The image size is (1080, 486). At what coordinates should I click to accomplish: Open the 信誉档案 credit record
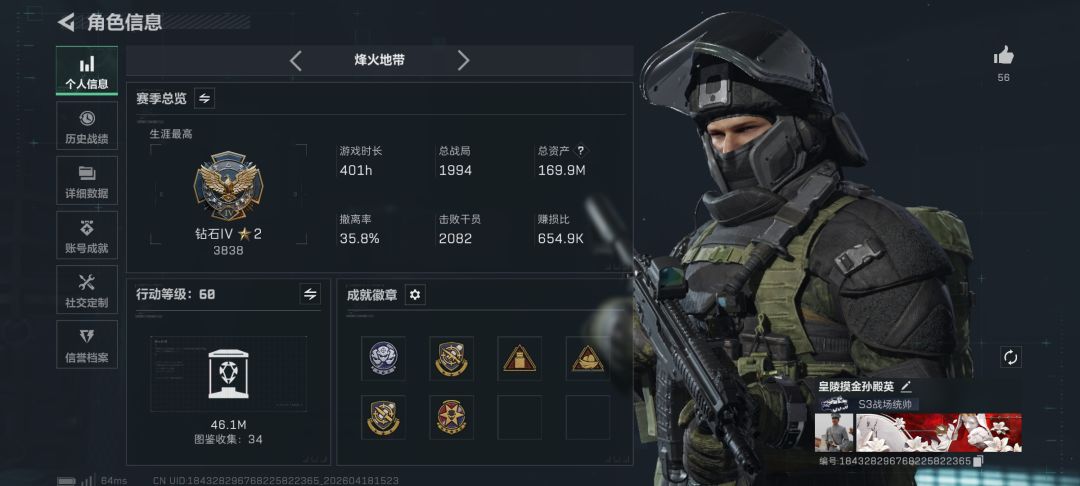point(87,344)
